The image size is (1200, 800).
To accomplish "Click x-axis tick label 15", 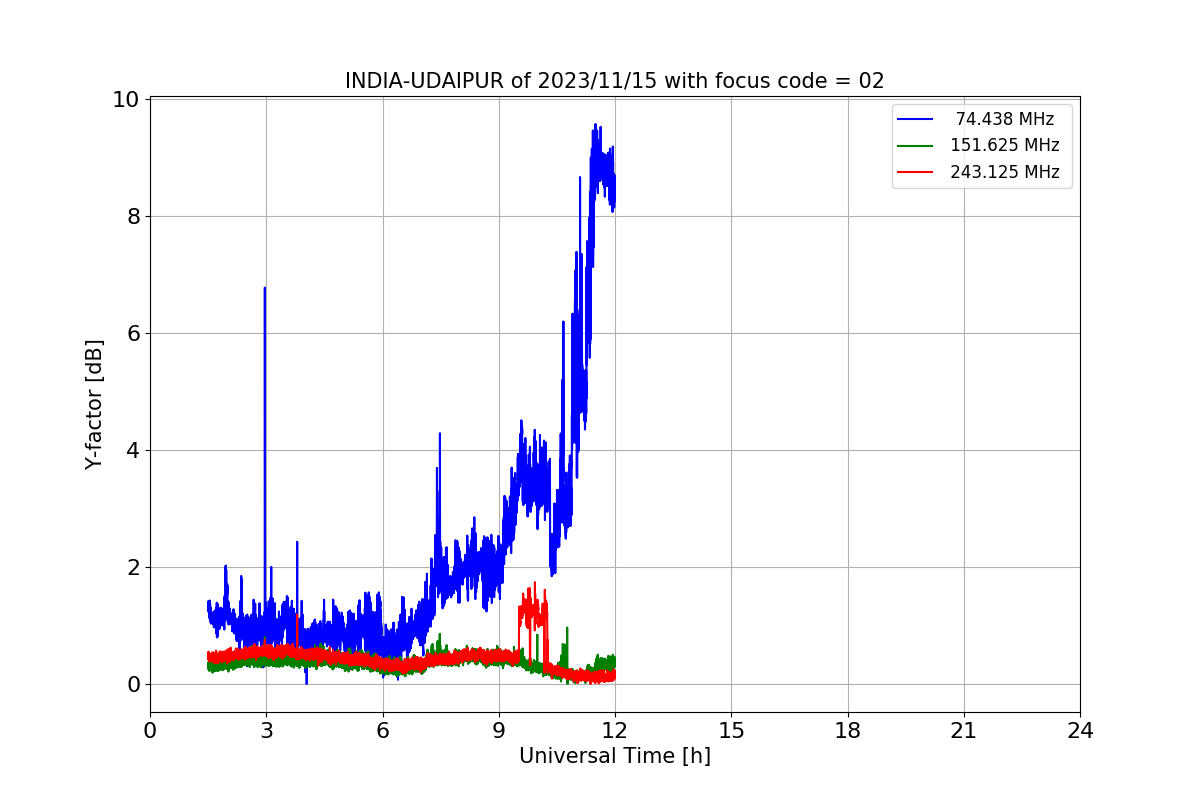I will (x=731, y=731).
